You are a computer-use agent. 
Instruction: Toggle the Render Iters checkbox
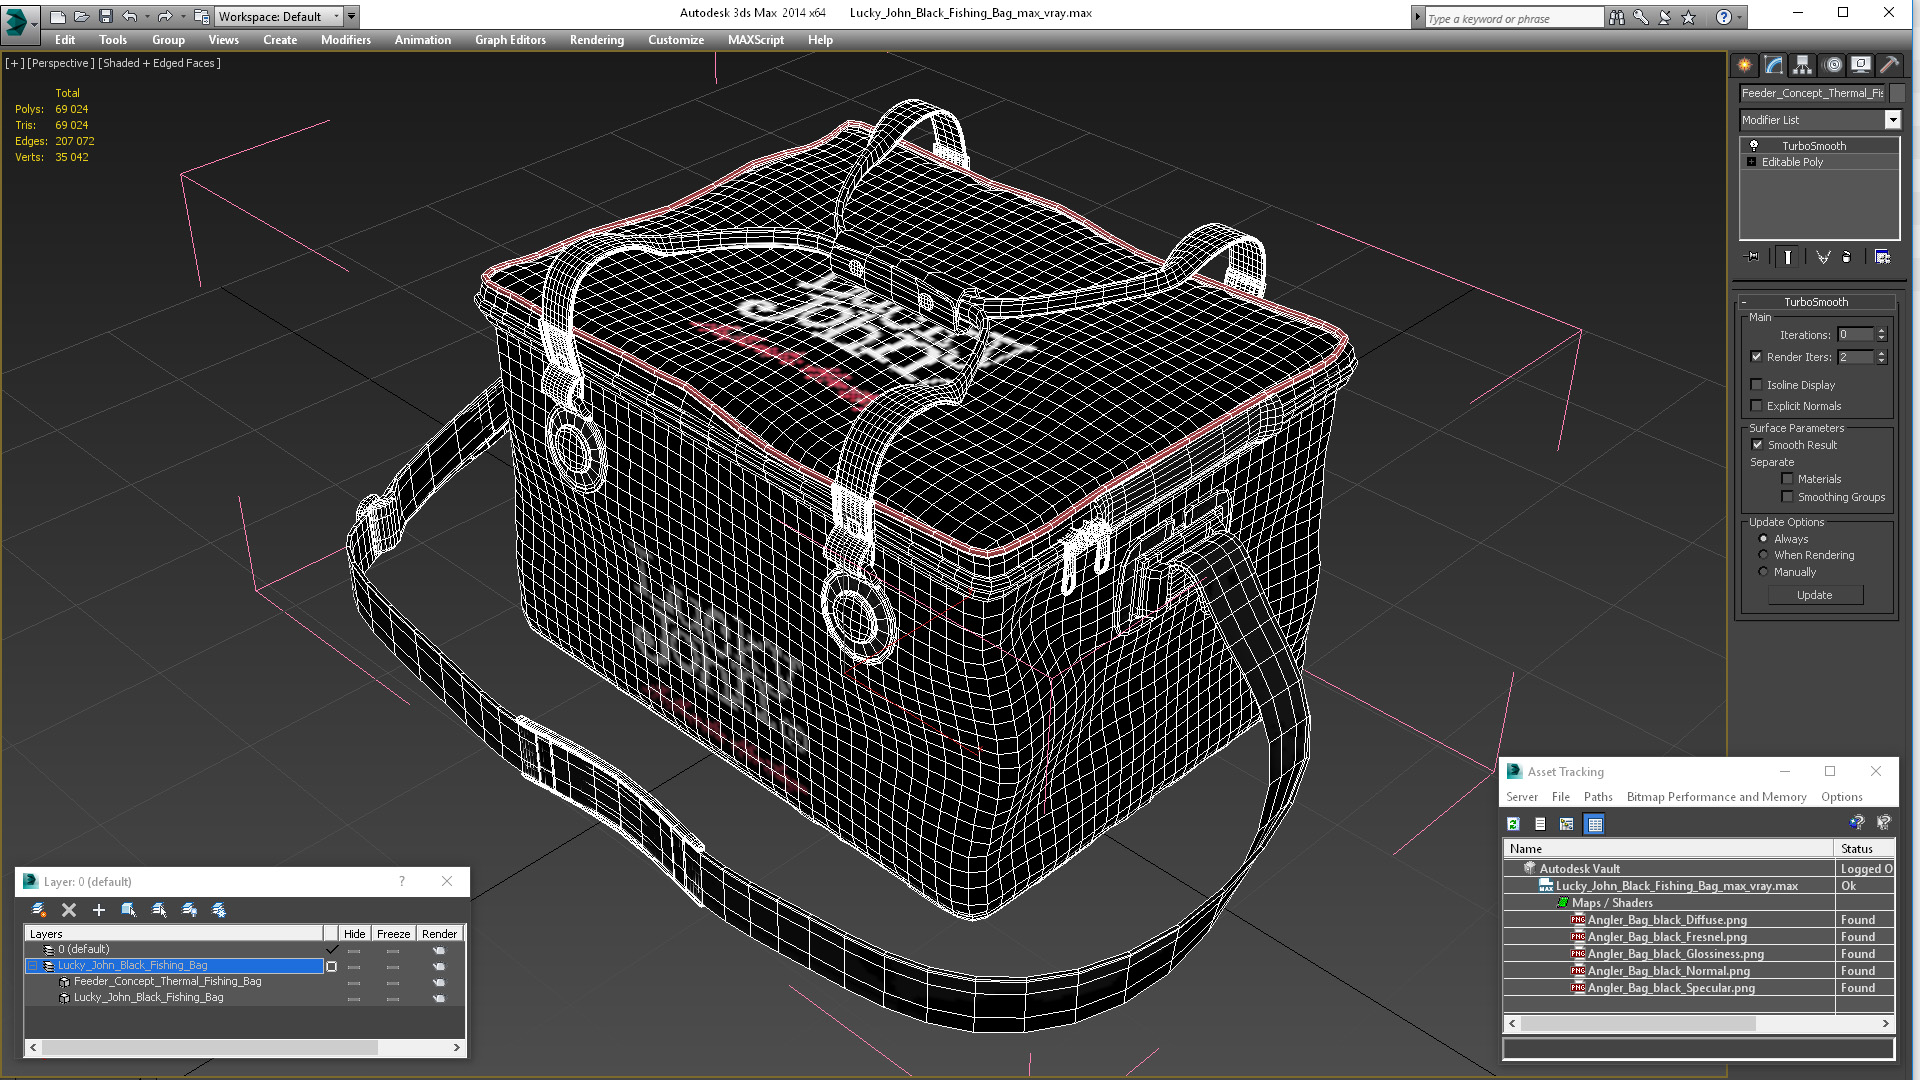point(1757,357)
